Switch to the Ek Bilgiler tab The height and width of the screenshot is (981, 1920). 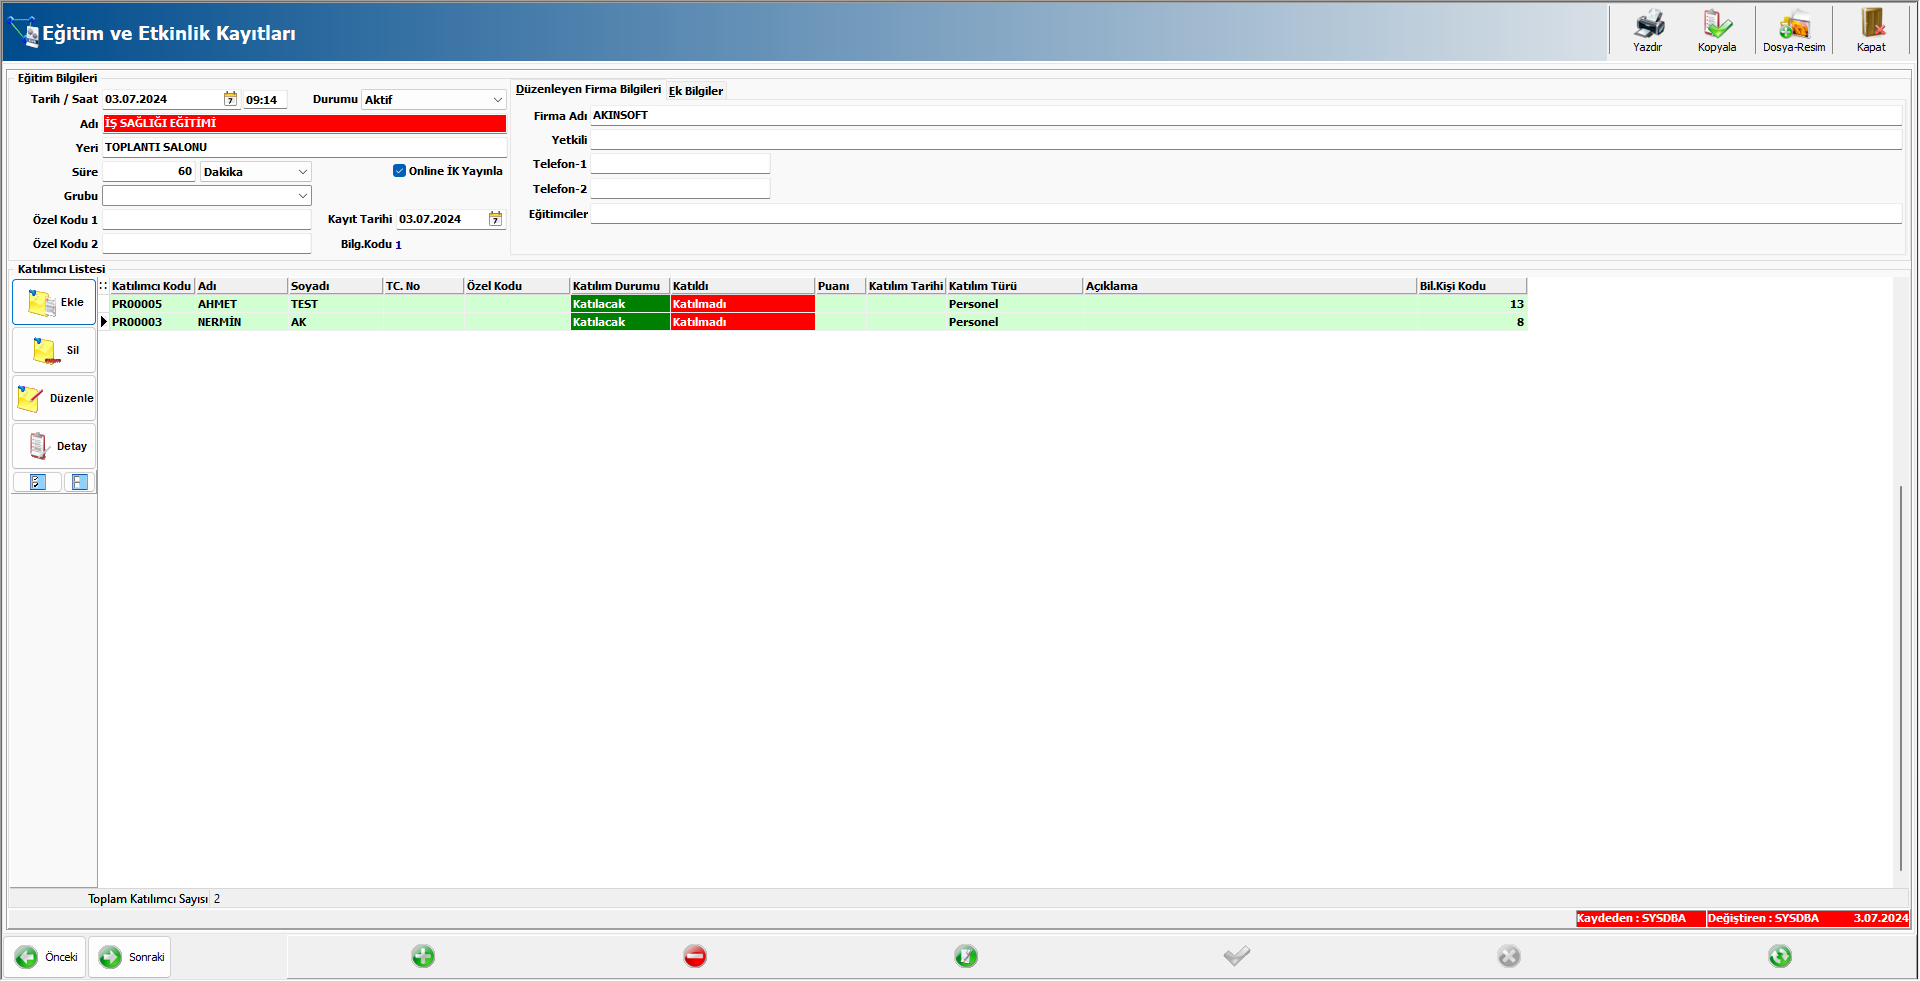696,91
